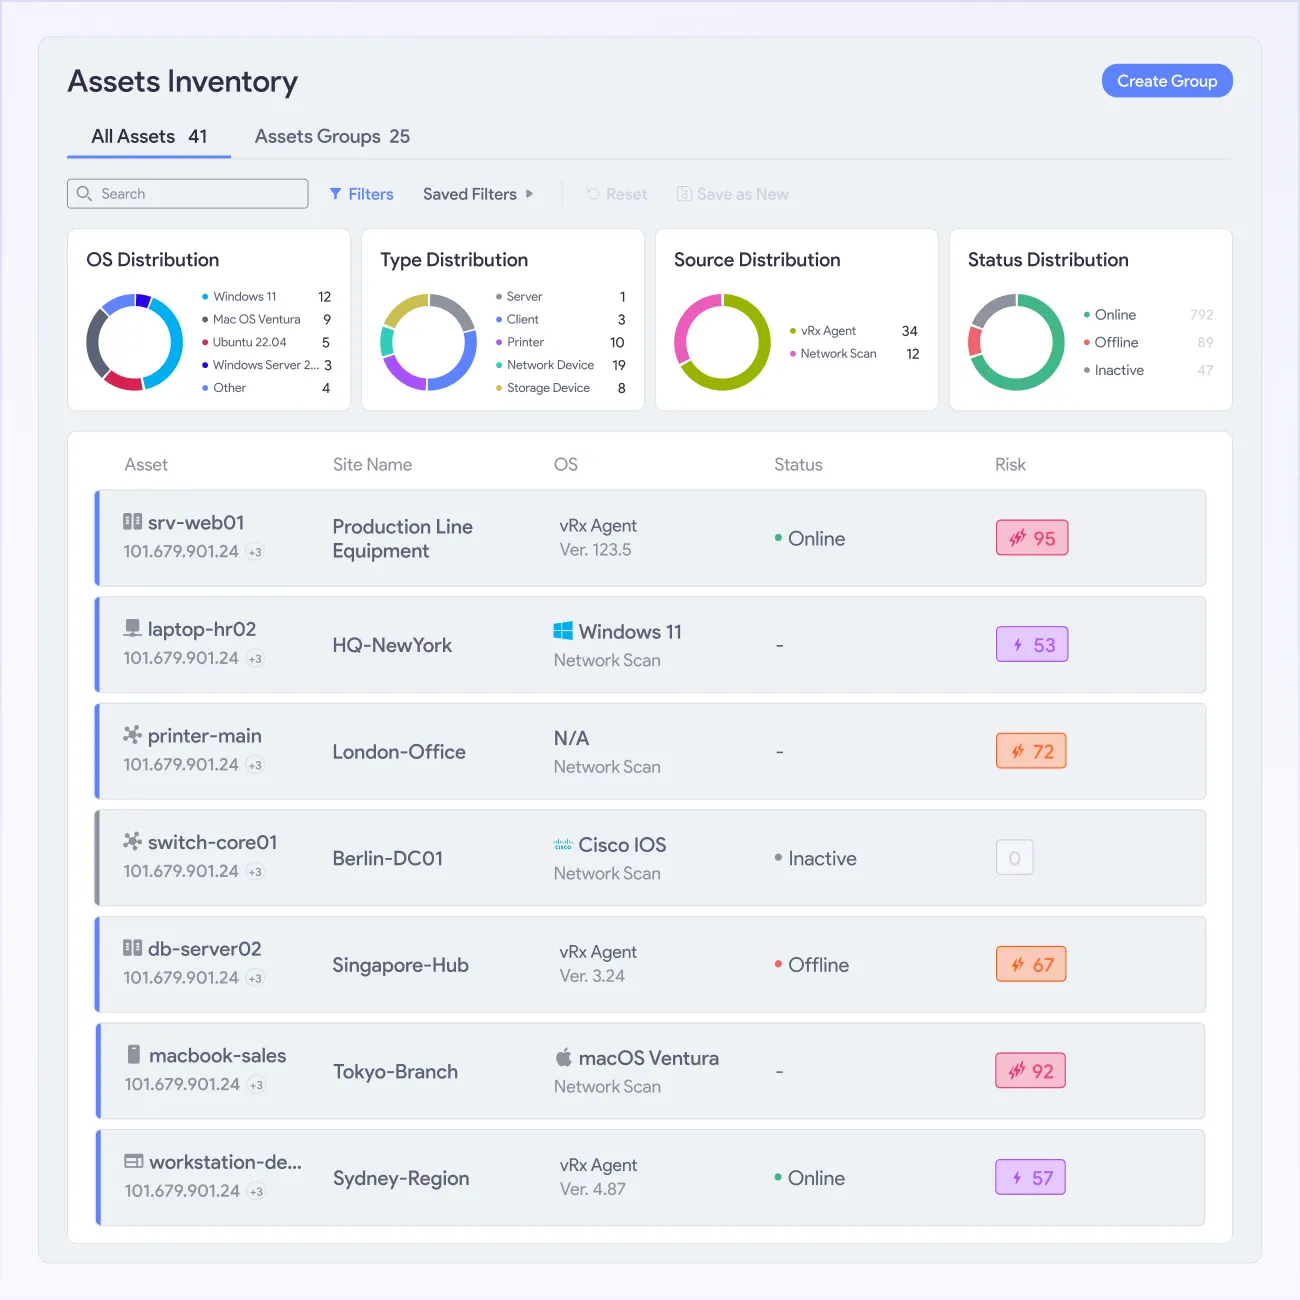Click the device icon beside macbook-sales
Screen dimensions: 1300x1300
[134, 1054]
